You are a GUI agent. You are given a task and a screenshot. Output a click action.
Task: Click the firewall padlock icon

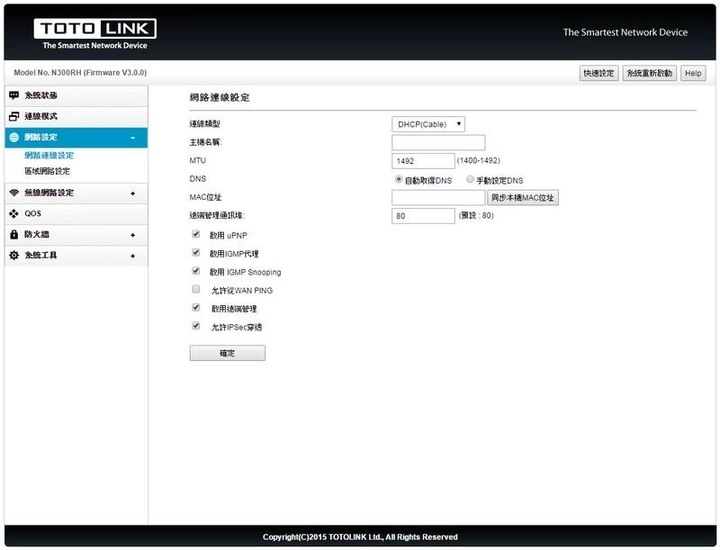(14, 234)
